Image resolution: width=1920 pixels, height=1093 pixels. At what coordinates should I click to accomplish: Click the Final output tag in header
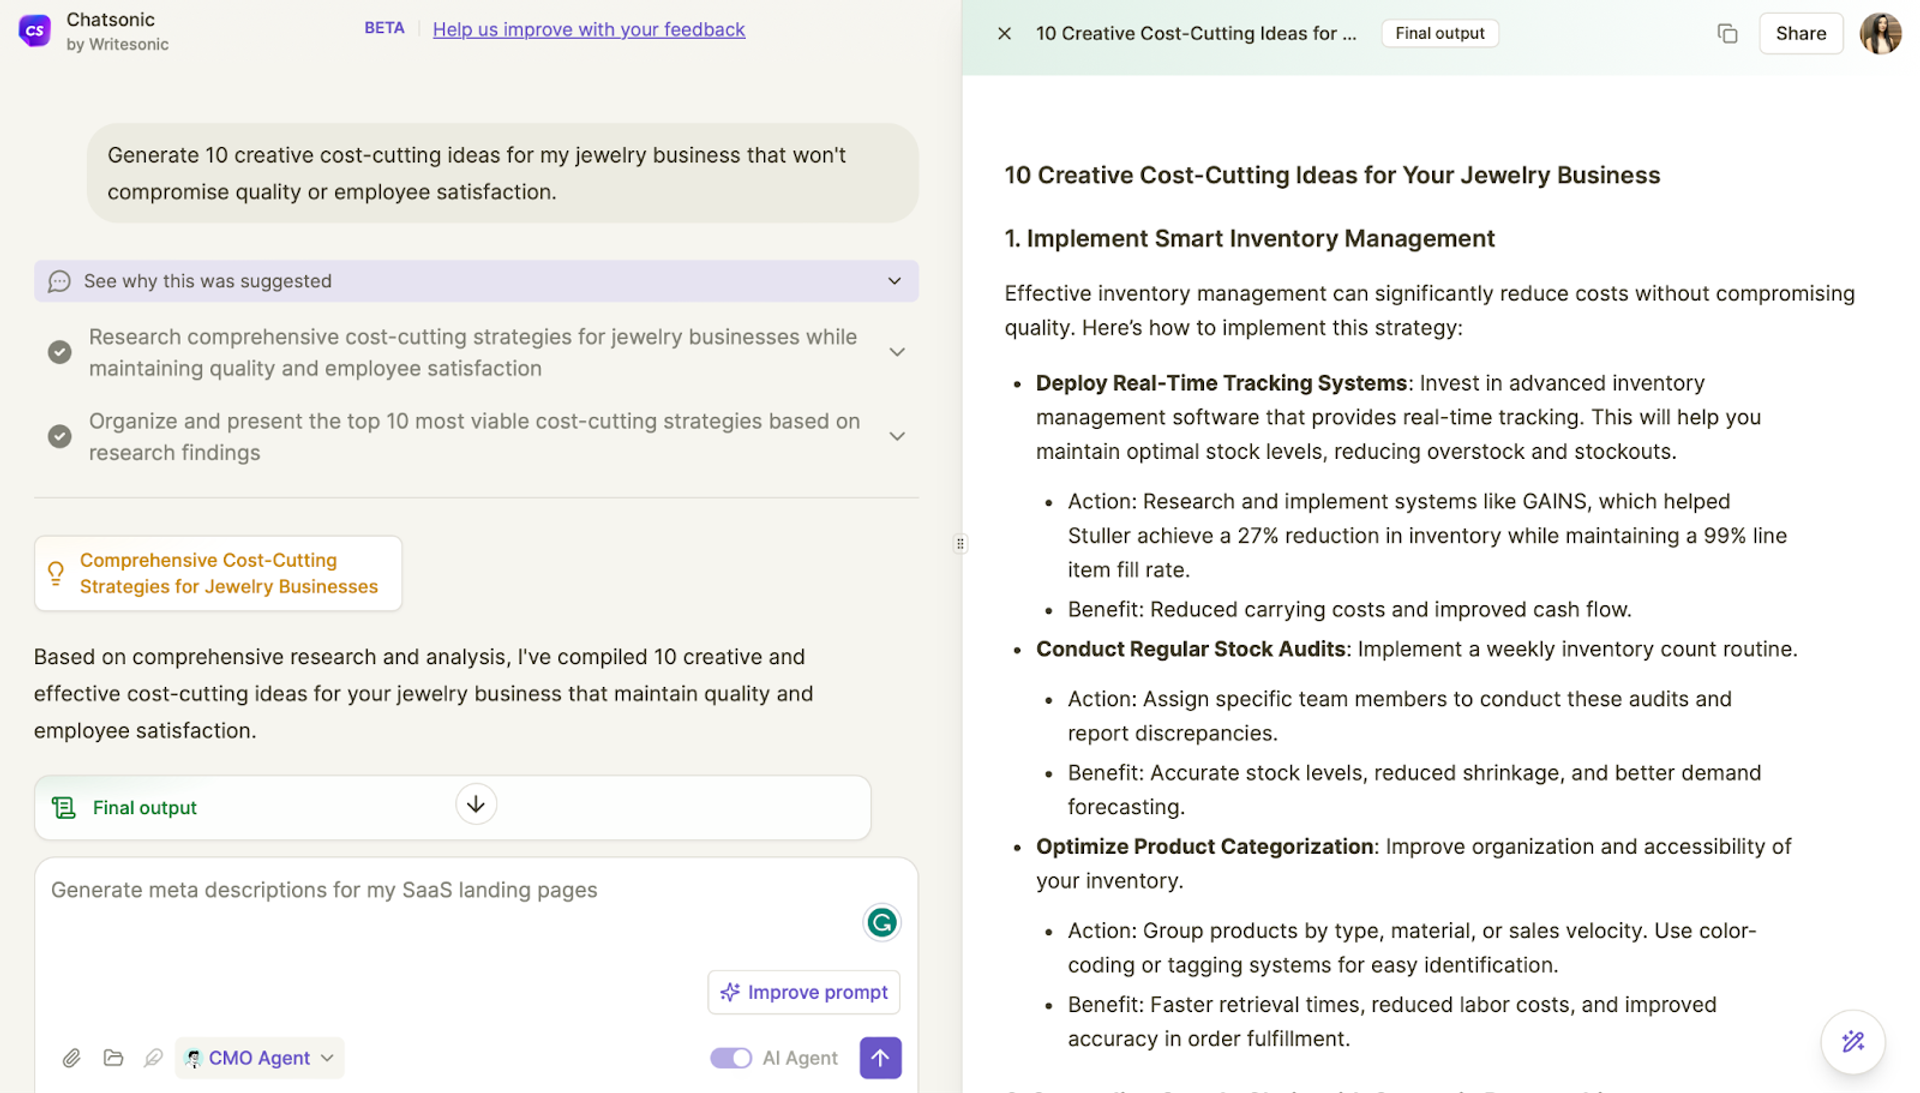pyautogui.click(x=1439, y=33)
